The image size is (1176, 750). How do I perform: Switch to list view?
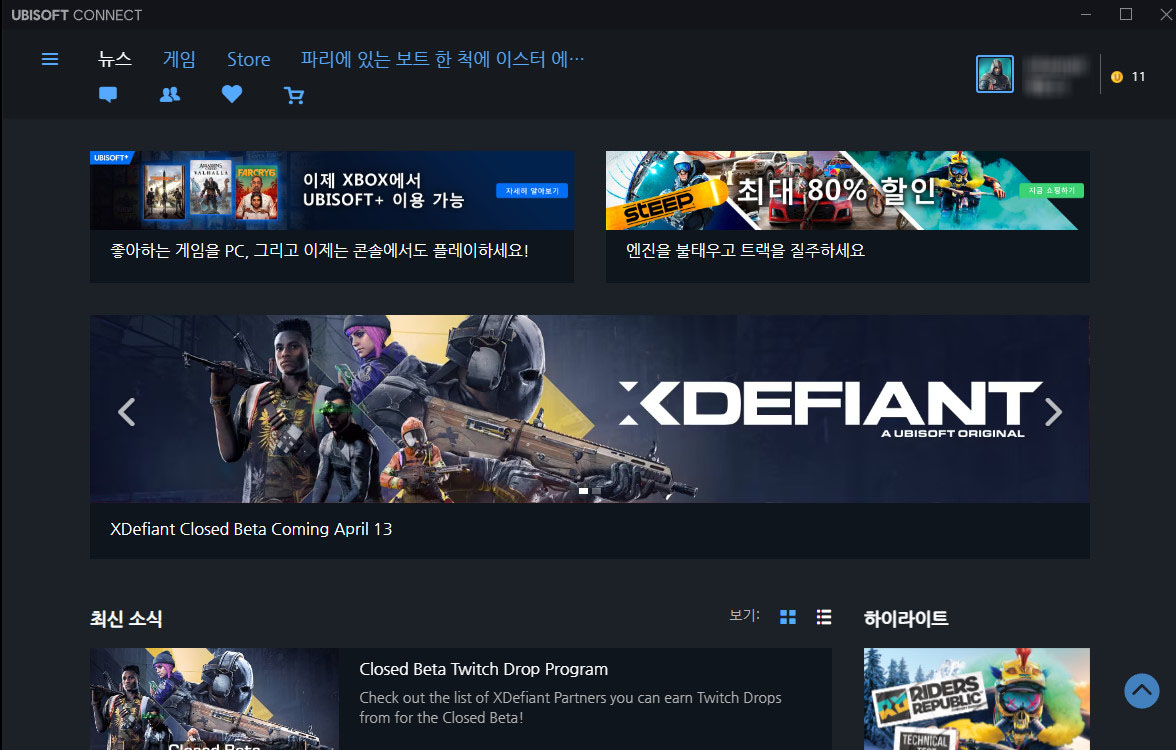(824, 616)
